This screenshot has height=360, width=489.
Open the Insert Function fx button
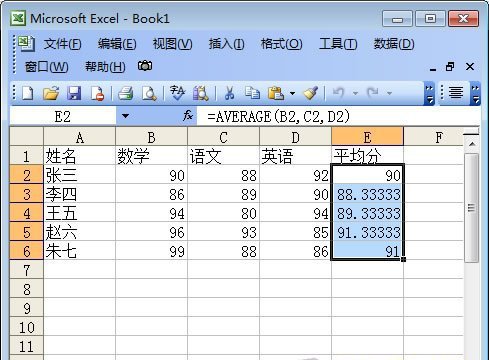point(188,116)
